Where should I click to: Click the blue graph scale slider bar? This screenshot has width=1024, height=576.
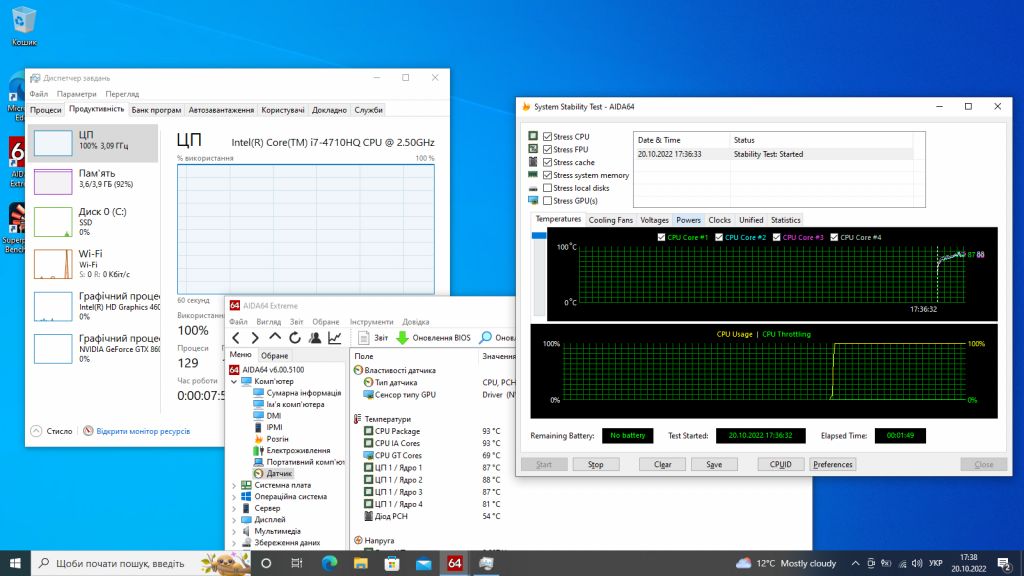tap(539, 236)
